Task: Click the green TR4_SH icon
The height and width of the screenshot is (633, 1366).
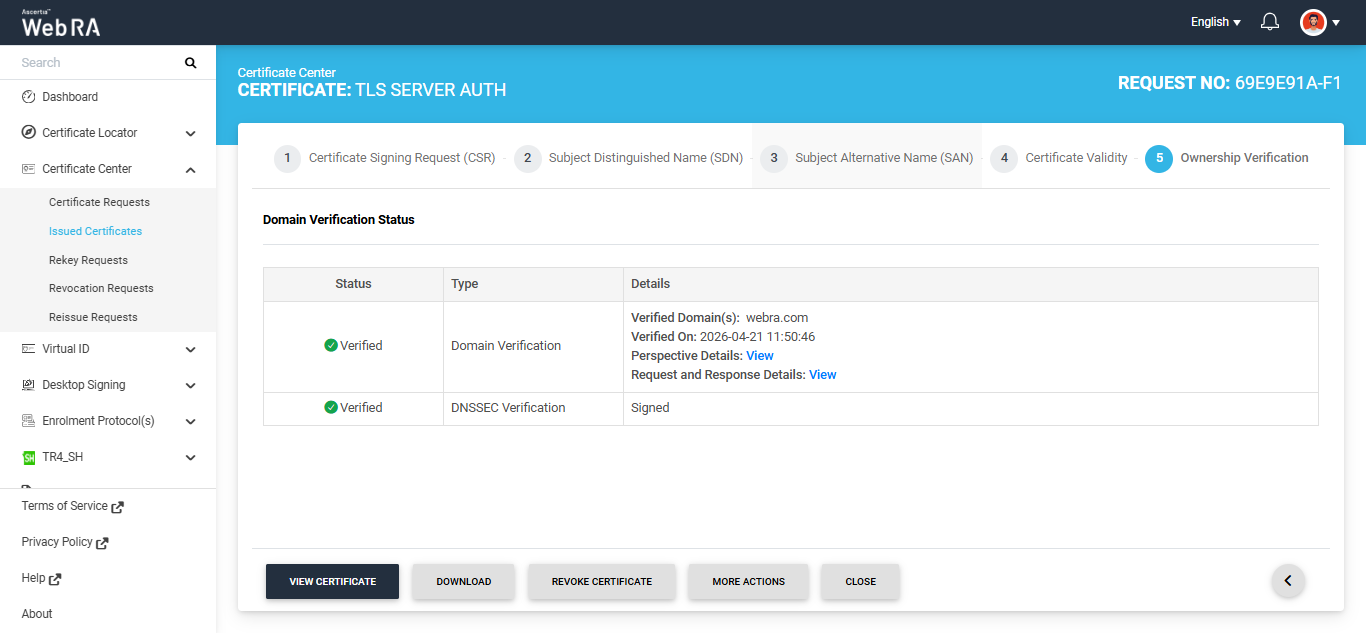Action: coord(28,457)
